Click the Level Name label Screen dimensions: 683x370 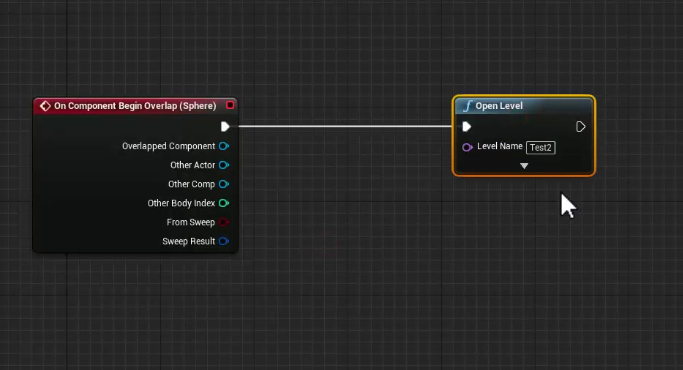pyautogui.click(x=500, y=146)
